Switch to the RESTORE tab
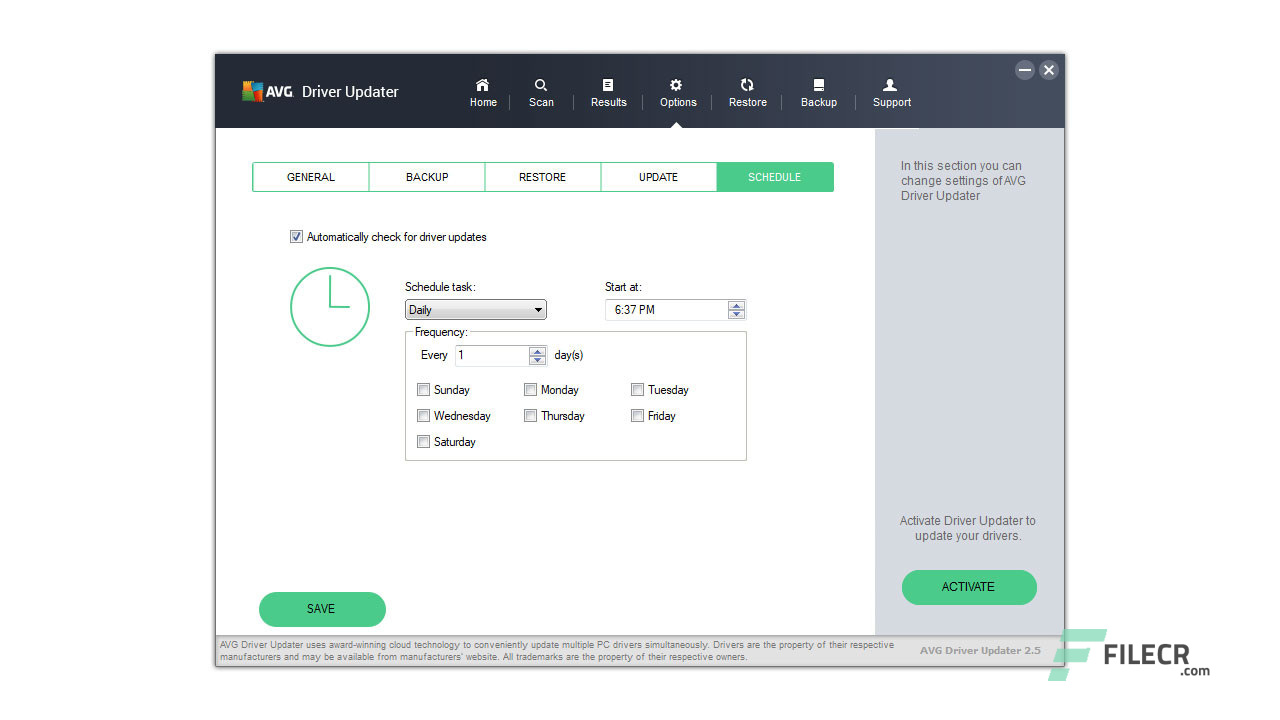 pyautogui.click(x=543, y=177)
